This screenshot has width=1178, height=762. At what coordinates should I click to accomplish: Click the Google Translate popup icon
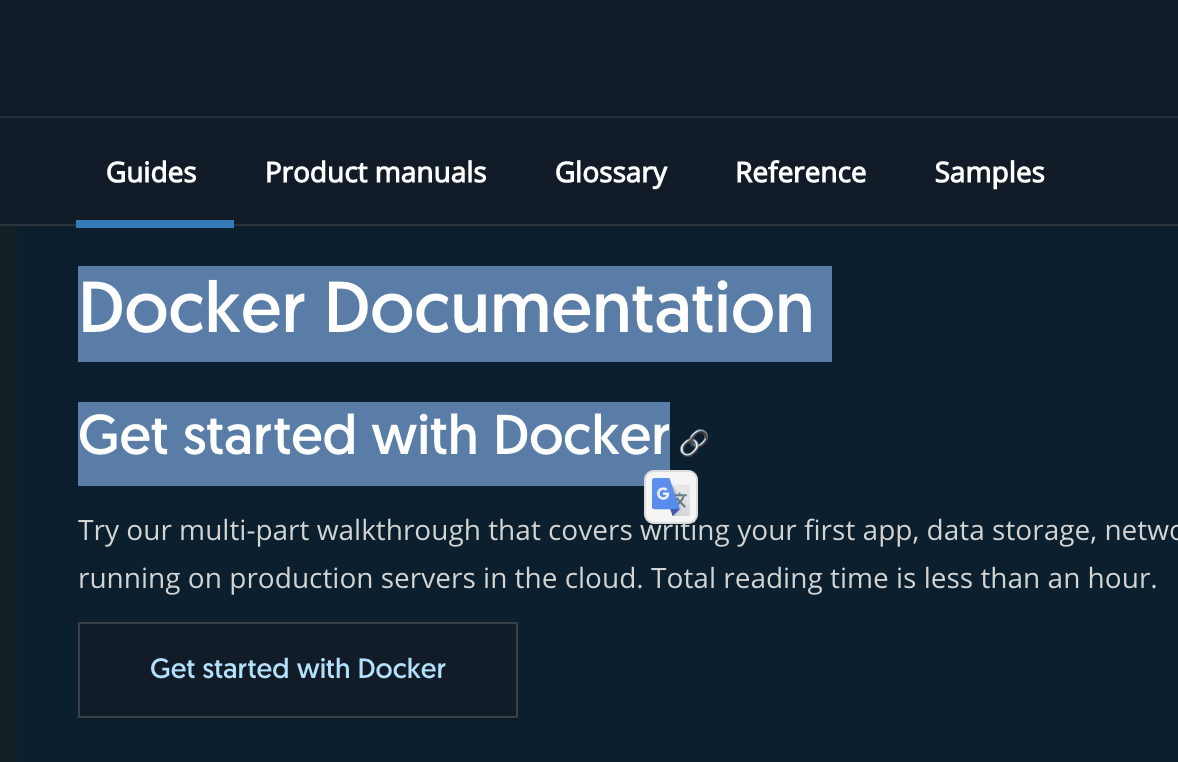(670, 497)
